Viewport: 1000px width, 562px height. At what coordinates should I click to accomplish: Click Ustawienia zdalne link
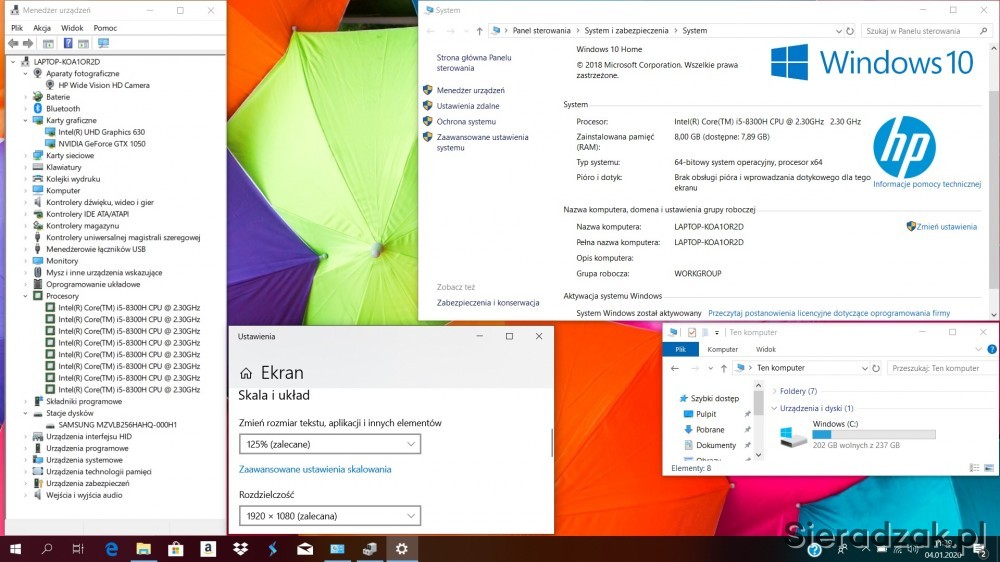click(x=468, y=106)
